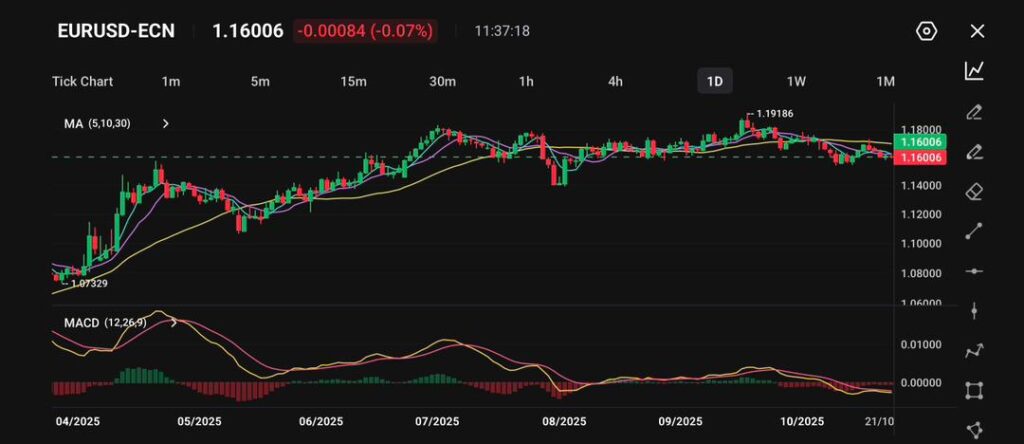Open the chart settings hexagon icon
This screenshot has height=444, width=1024.
click(926, 31)
